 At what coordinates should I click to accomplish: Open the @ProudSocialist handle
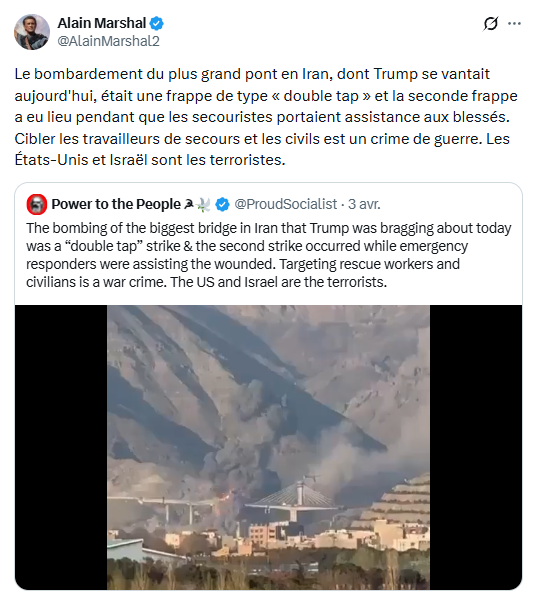(286, 204)
